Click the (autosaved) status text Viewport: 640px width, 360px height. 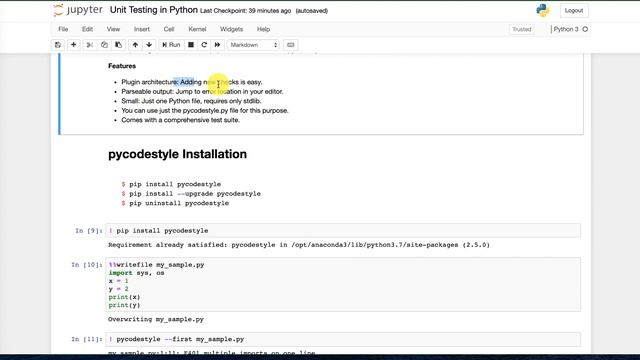tap(312, 11)
